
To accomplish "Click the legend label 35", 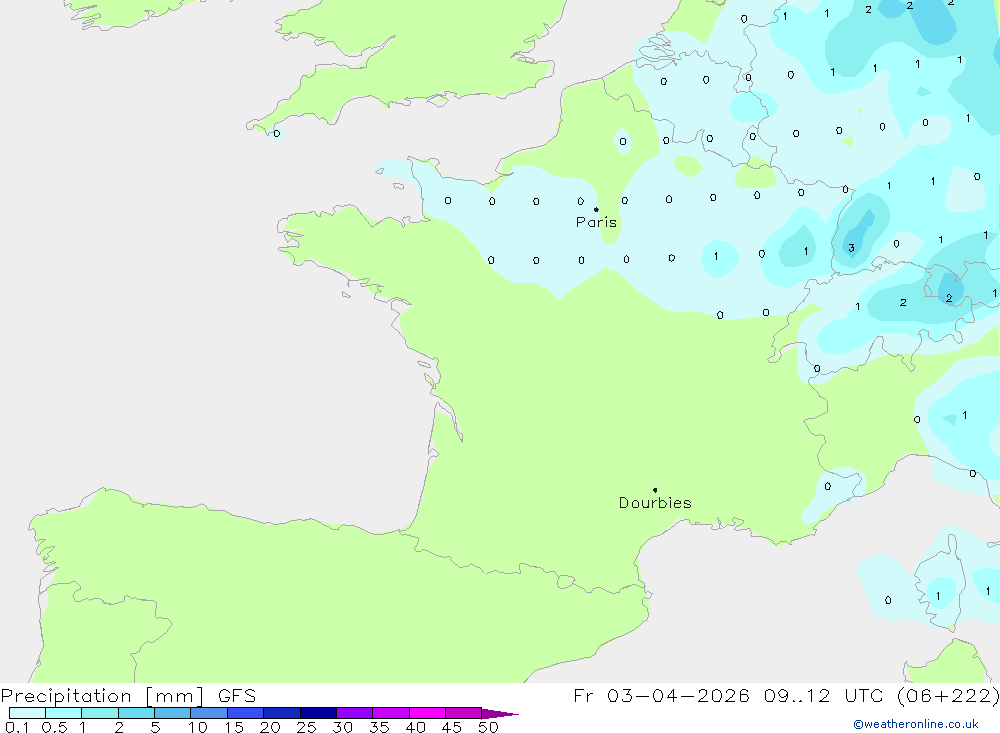I will (379, 727).
